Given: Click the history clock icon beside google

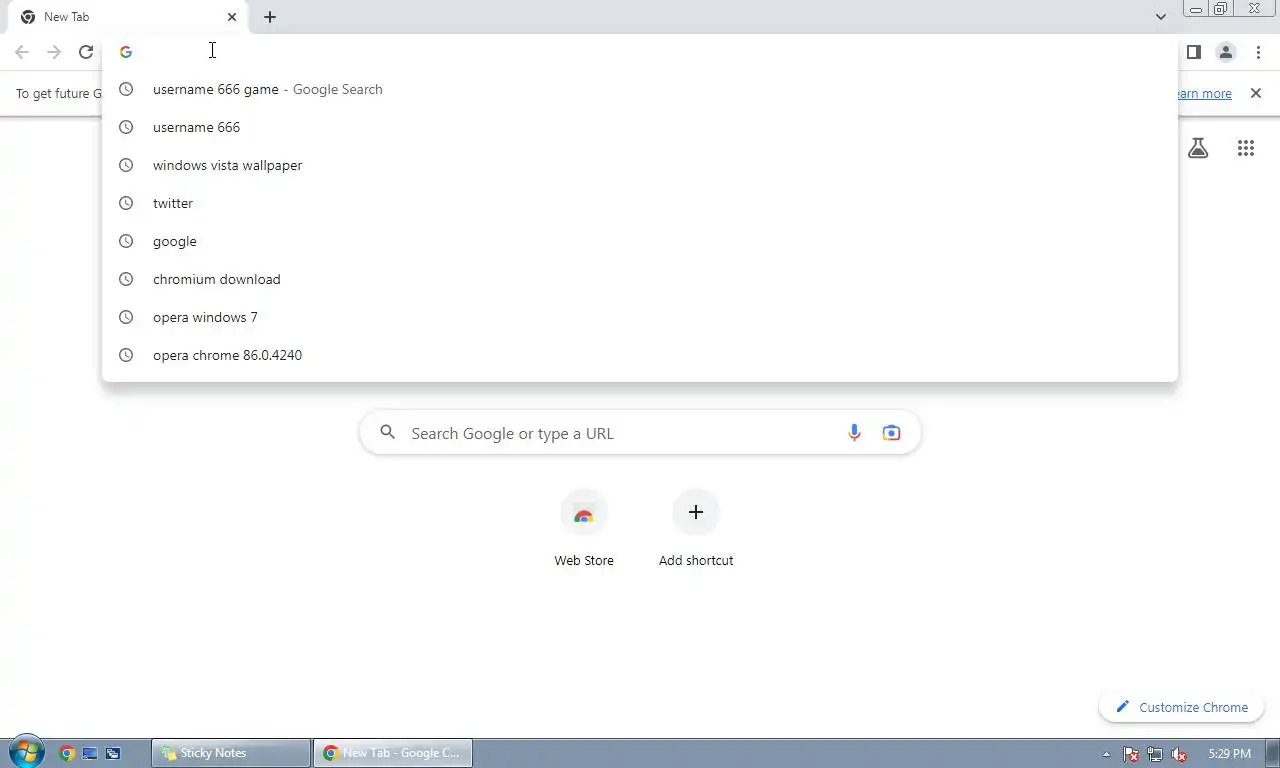Looking at the screenshot, I should point(126,241).
